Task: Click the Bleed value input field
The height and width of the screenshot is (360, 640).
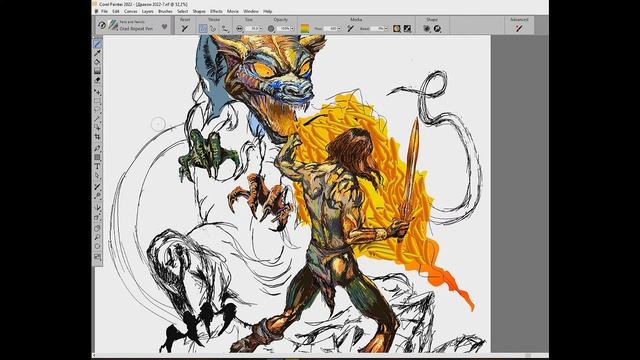Action: point(377,29)
